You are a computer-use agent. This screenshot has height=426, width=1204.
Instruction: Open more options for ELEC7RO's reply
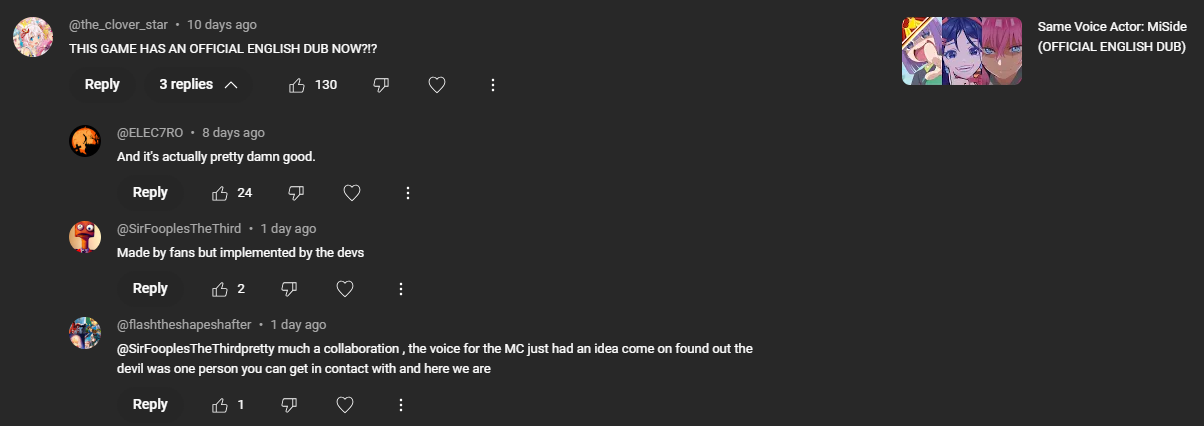(408, 193)
